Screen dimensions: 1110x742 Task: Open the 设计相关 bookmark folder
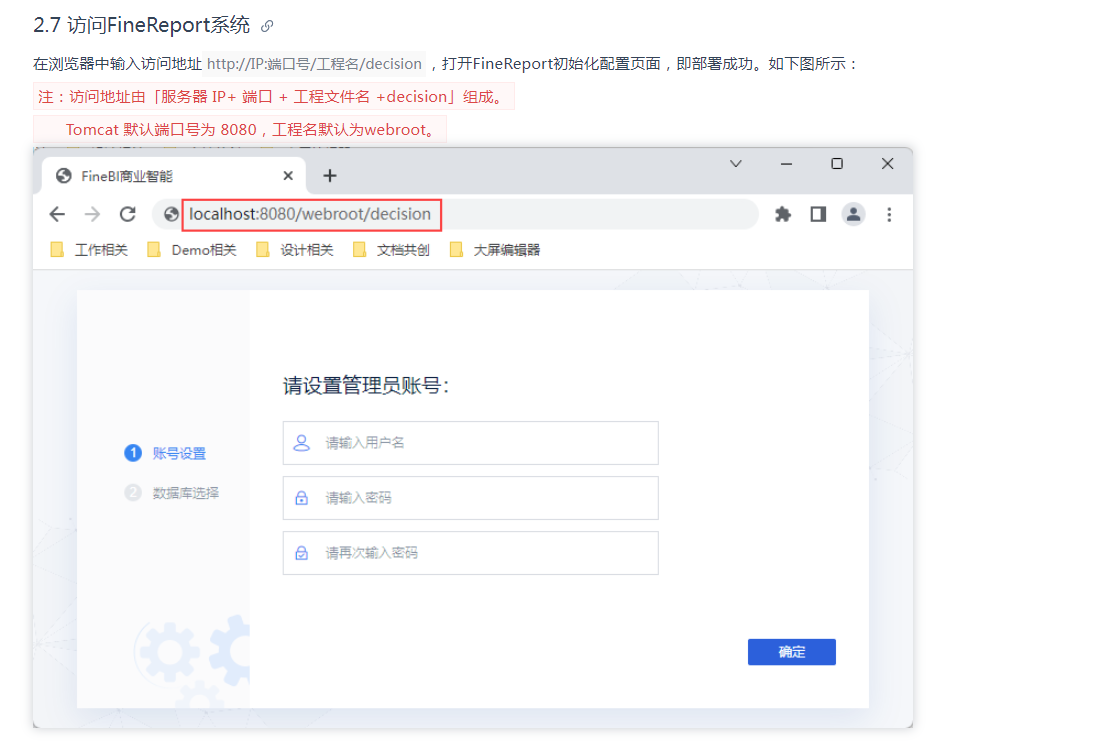click(294, 250)
